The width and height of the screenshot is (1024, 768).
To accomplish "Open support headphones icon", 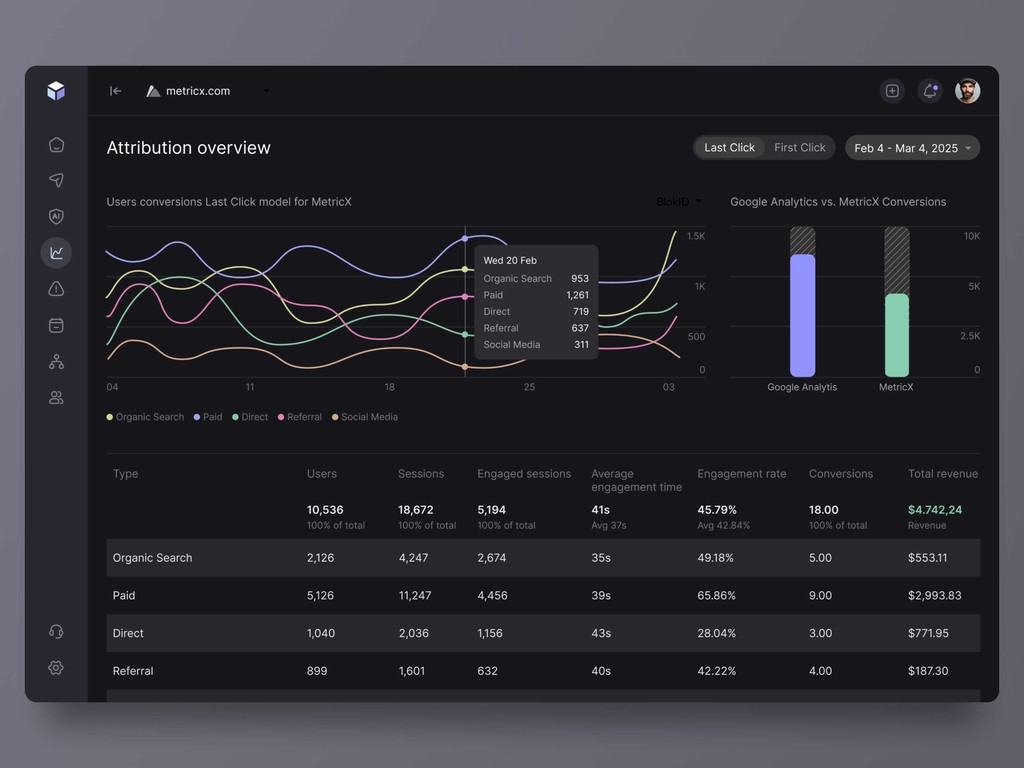I will click(56, 631).
